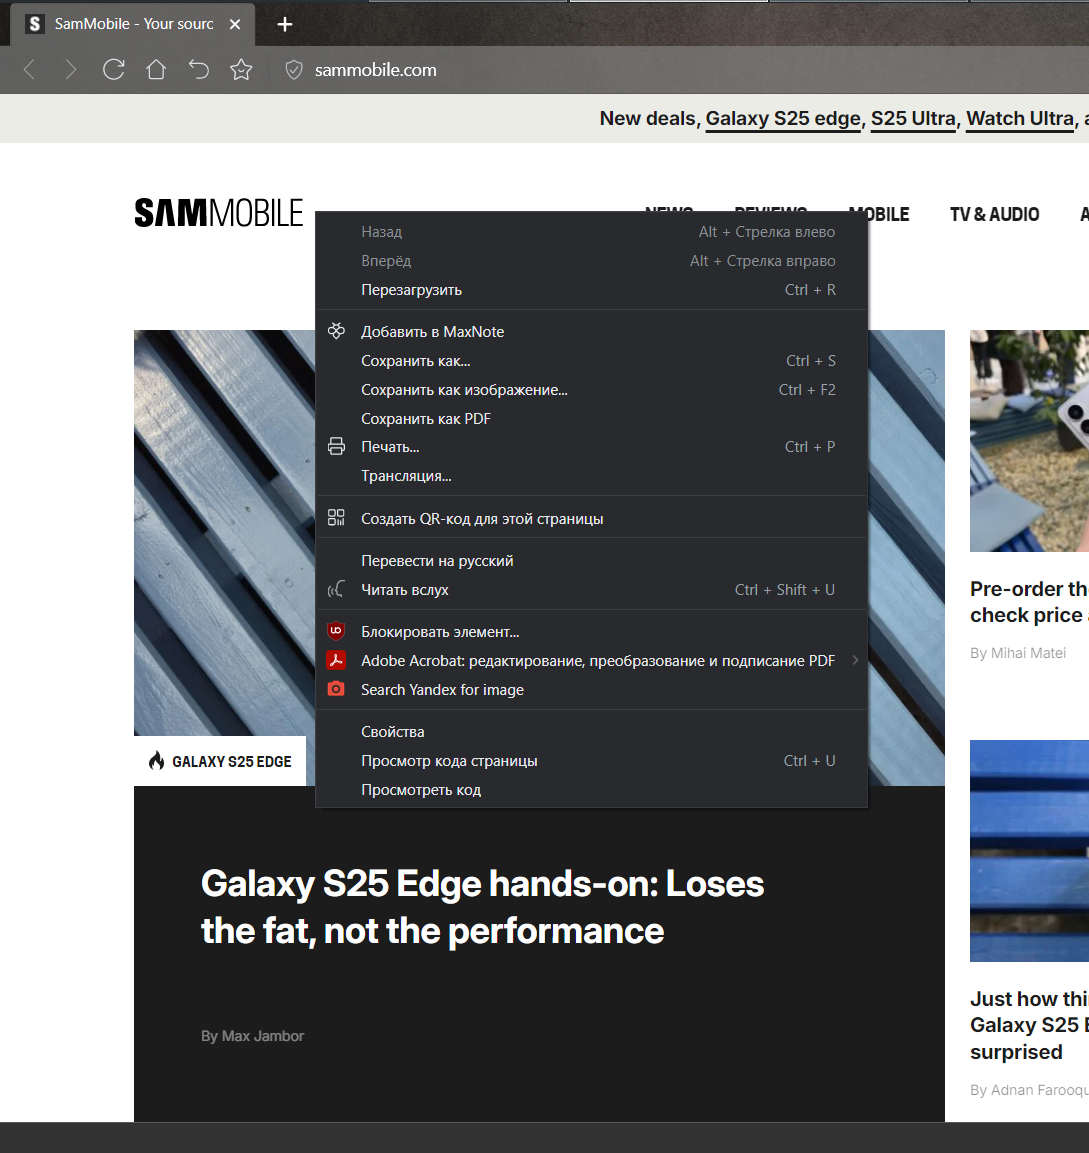1089x1153 pixels.
Task: Click author name Adnan Farooqui
Action: click(x=1040, y=1090)
